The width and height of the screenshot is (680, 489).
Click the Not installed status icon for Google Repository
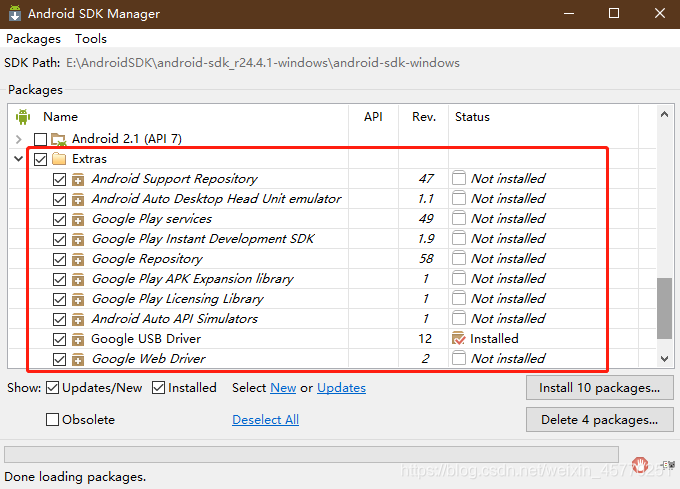pyautogui.click(x=458, y=258)
